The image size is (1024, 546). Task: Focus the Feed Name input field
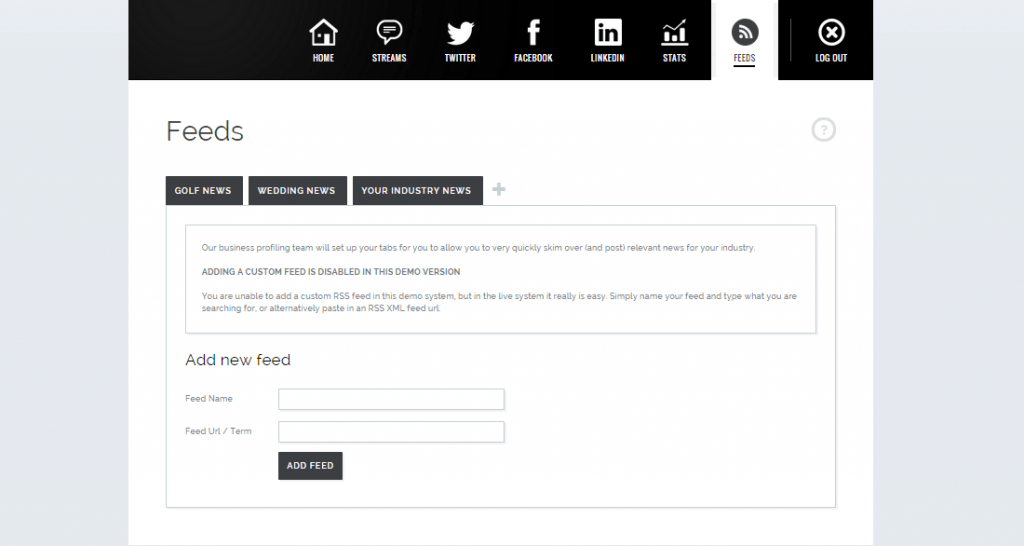391,399
